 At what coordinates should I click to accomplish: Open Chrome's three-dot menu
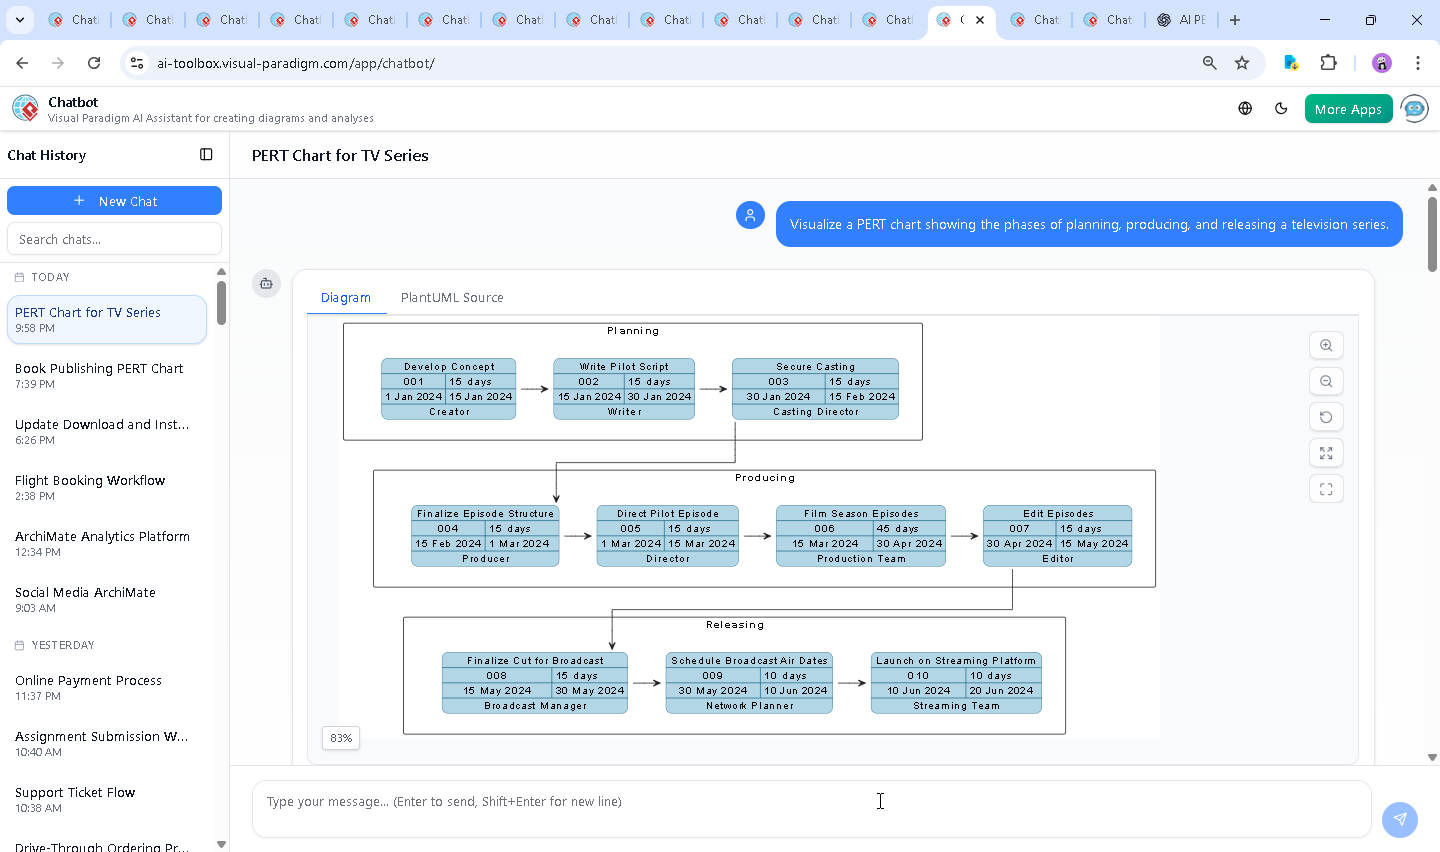[x=1418, y=63]
